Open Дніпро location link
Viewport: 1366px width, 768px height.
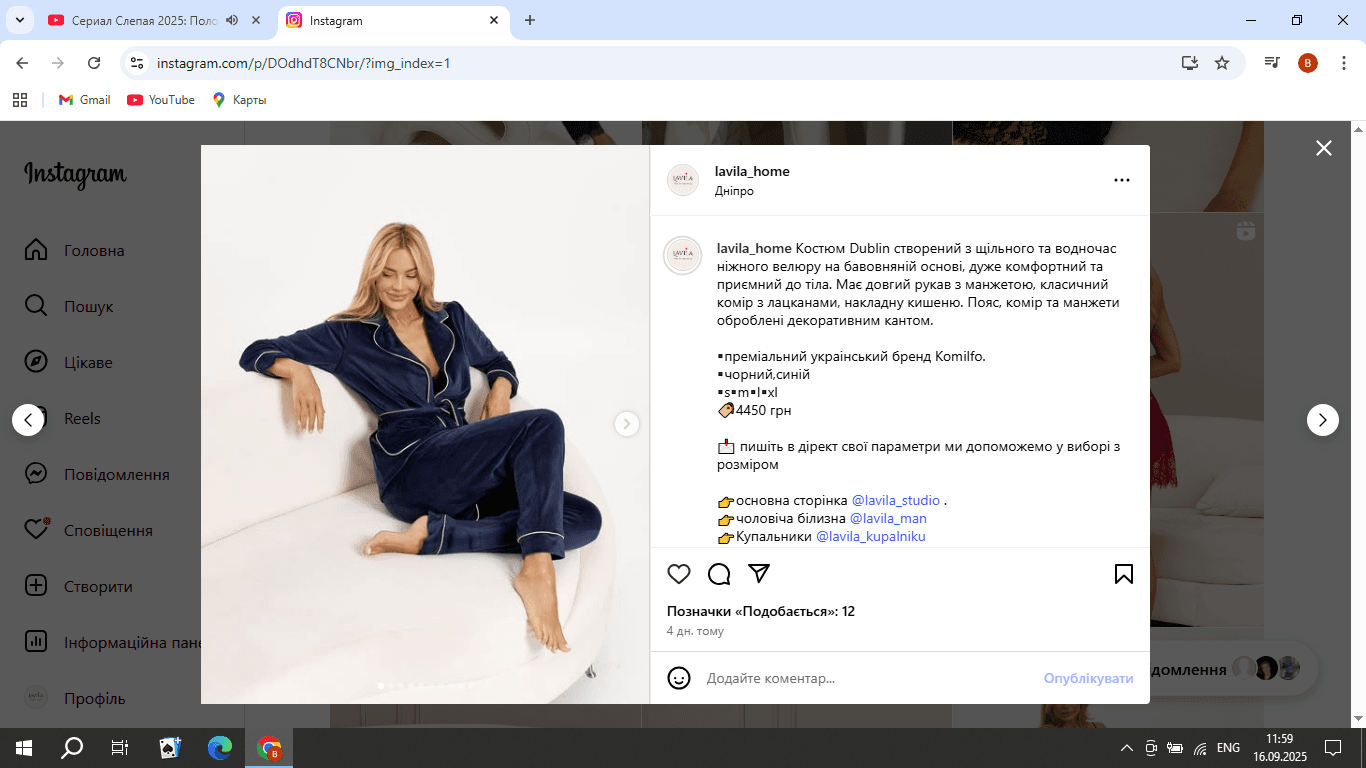pyautogui.click(x=734, y=190)
